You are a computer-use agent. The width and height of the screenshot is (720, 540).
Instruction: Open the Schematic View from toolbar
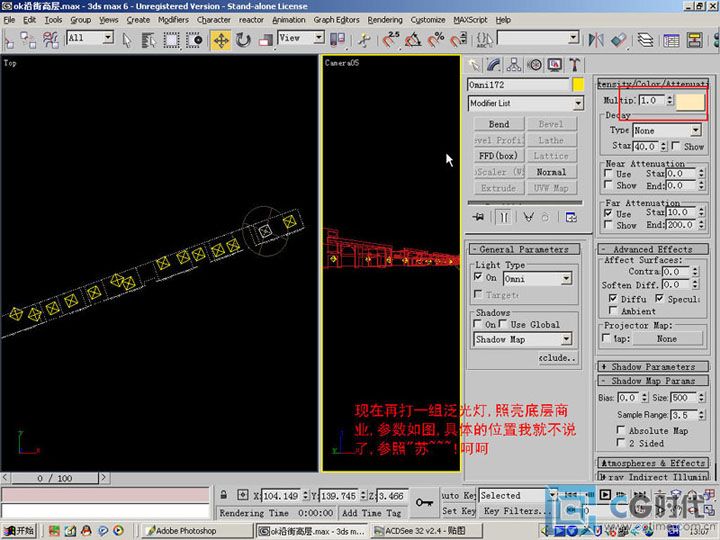click(x=694, y=40)
